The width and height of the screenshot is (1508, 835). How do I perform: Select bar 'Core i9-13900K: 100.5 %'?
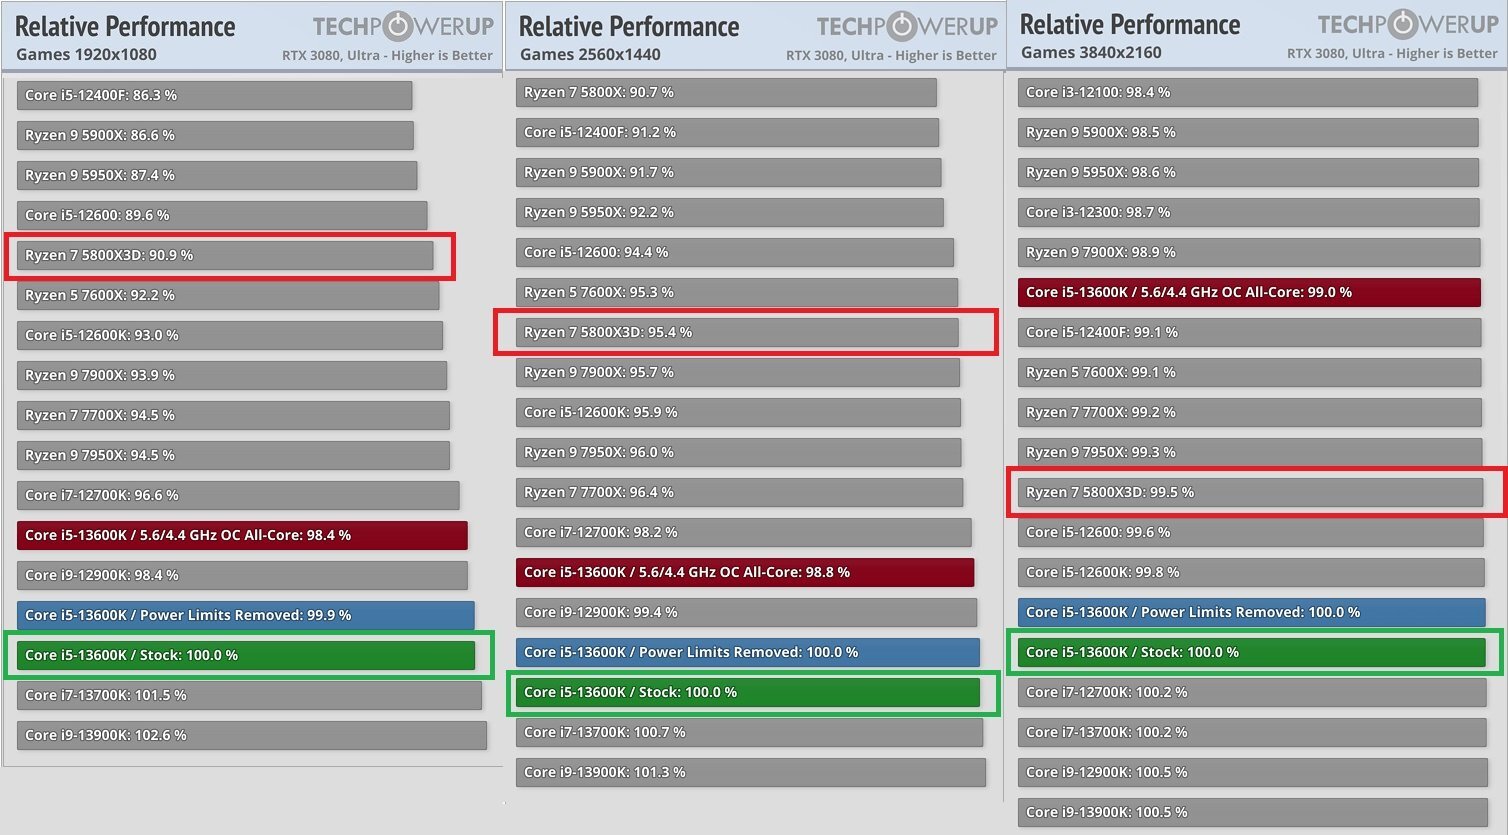pyautogui.click(x=1253, y=812)
